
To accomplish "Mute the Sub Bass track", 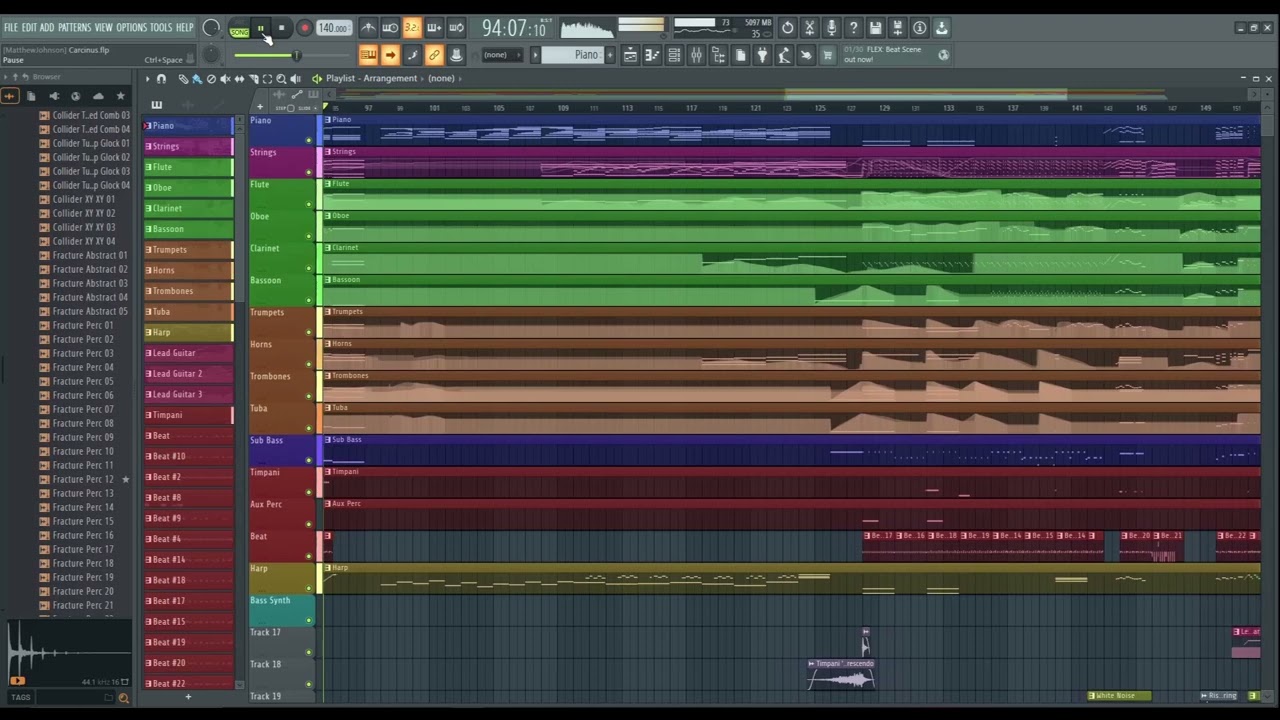I will tap(309, 460).
